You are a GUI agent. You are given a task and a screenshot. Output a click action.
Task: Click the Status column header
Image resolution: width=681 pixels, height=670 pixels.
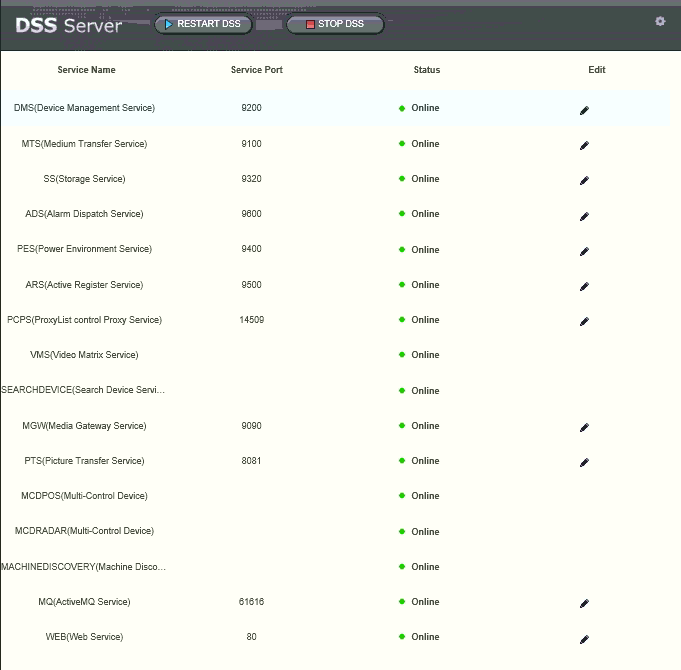tap(427, 70)
